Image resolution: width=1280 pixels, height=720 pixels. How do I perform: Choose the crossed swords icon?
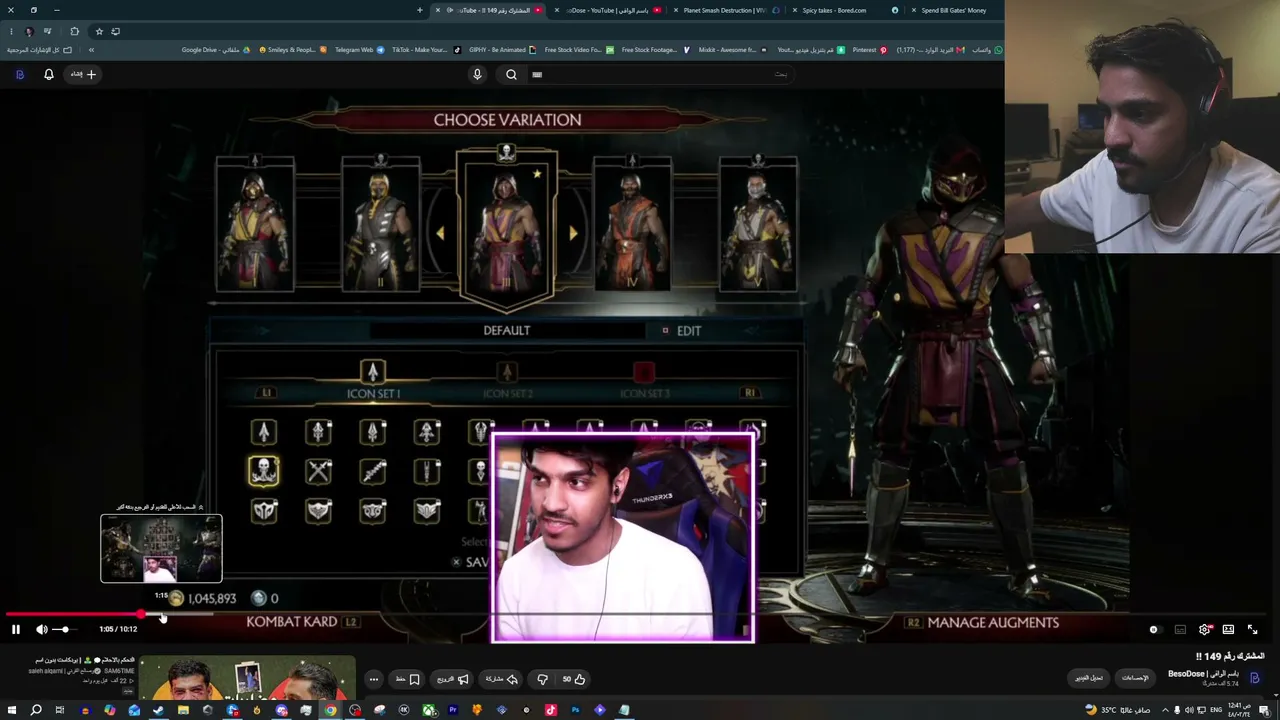pyautogui.click(x=318, y=471)
